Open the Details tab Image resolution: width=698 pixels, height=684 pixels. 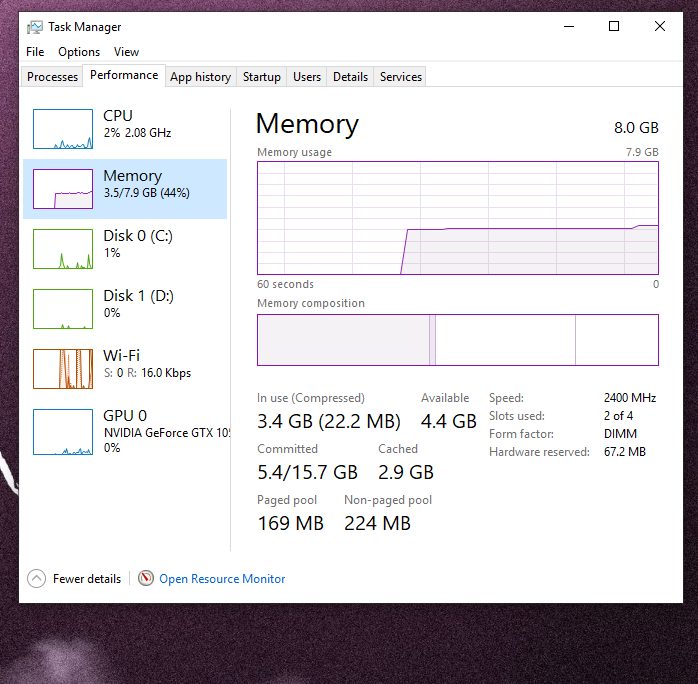click(x=350, y=77)
